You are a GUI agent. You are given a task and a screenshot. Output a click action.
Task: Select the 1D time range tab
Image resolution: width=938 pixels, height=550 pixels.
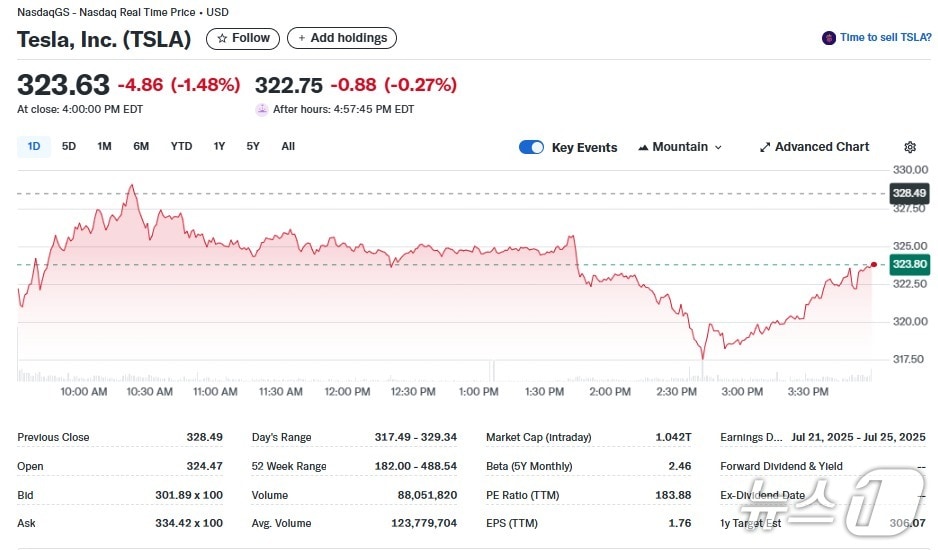[x=34, y=146]
